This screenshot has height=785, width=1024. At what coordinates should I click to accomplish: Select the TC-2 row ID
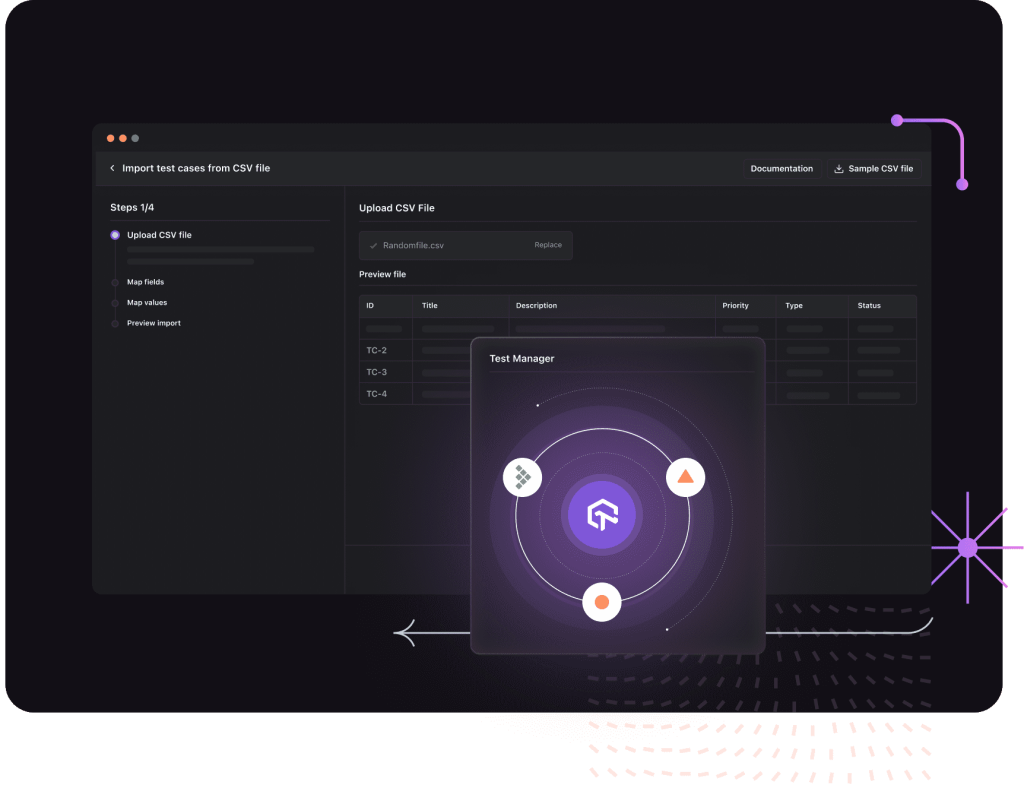[376, 351]
